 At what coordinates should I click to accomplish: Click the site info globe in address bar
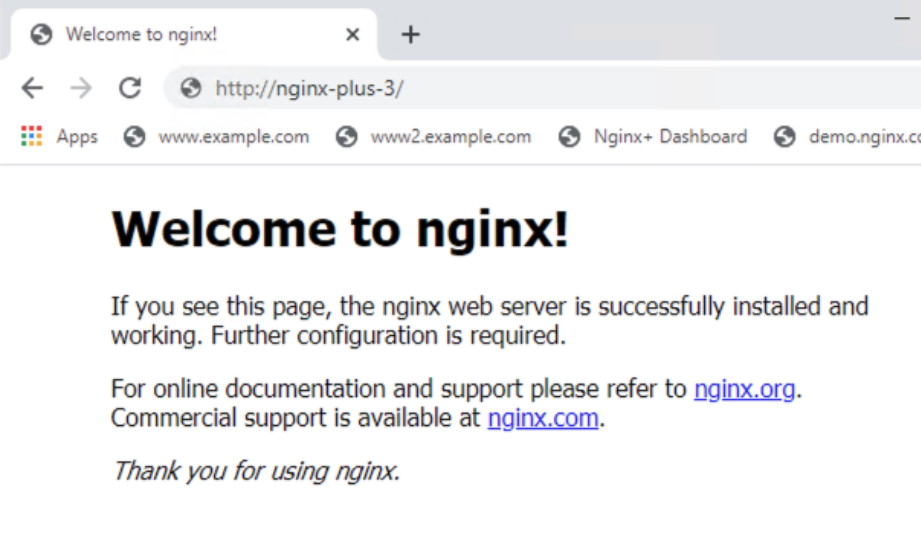tap(191, 89)
